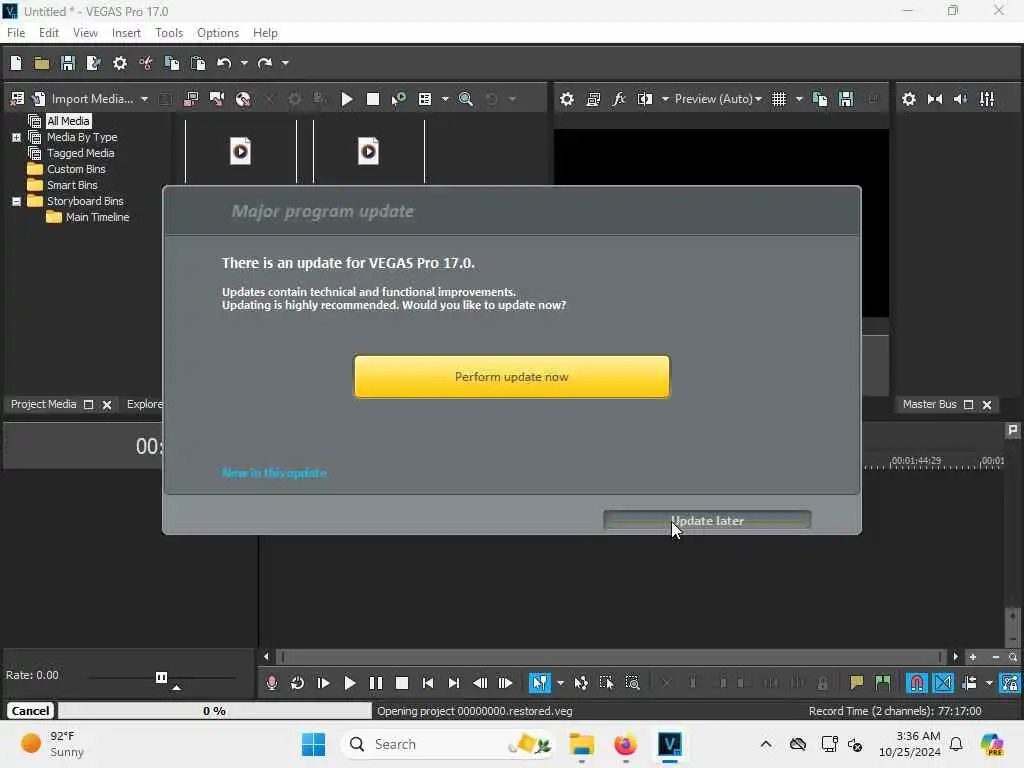Screen dimensions: 1024x768
Task: Click the Paste clipboard icon
Action: pyautogui.click(x=198, y=63)
